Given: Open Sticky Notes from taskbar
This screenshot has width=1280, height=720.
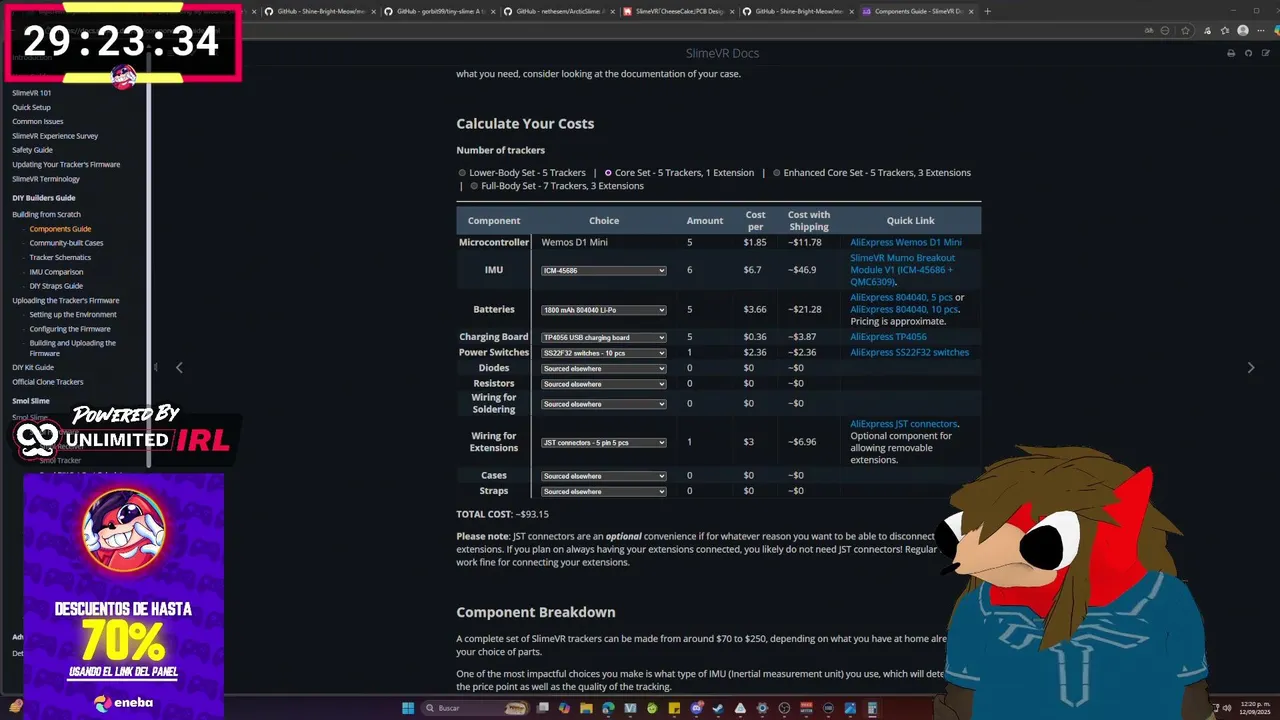Looking at the screenshot, I should [674, 708].
